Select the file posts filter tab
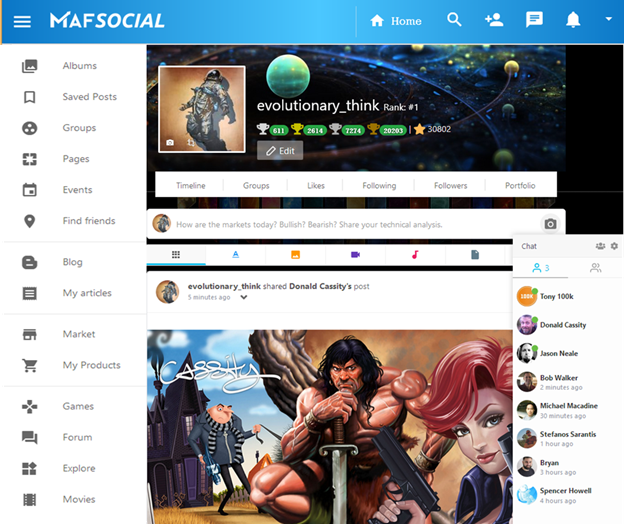624x524 pixels. [x=475, y=255]
